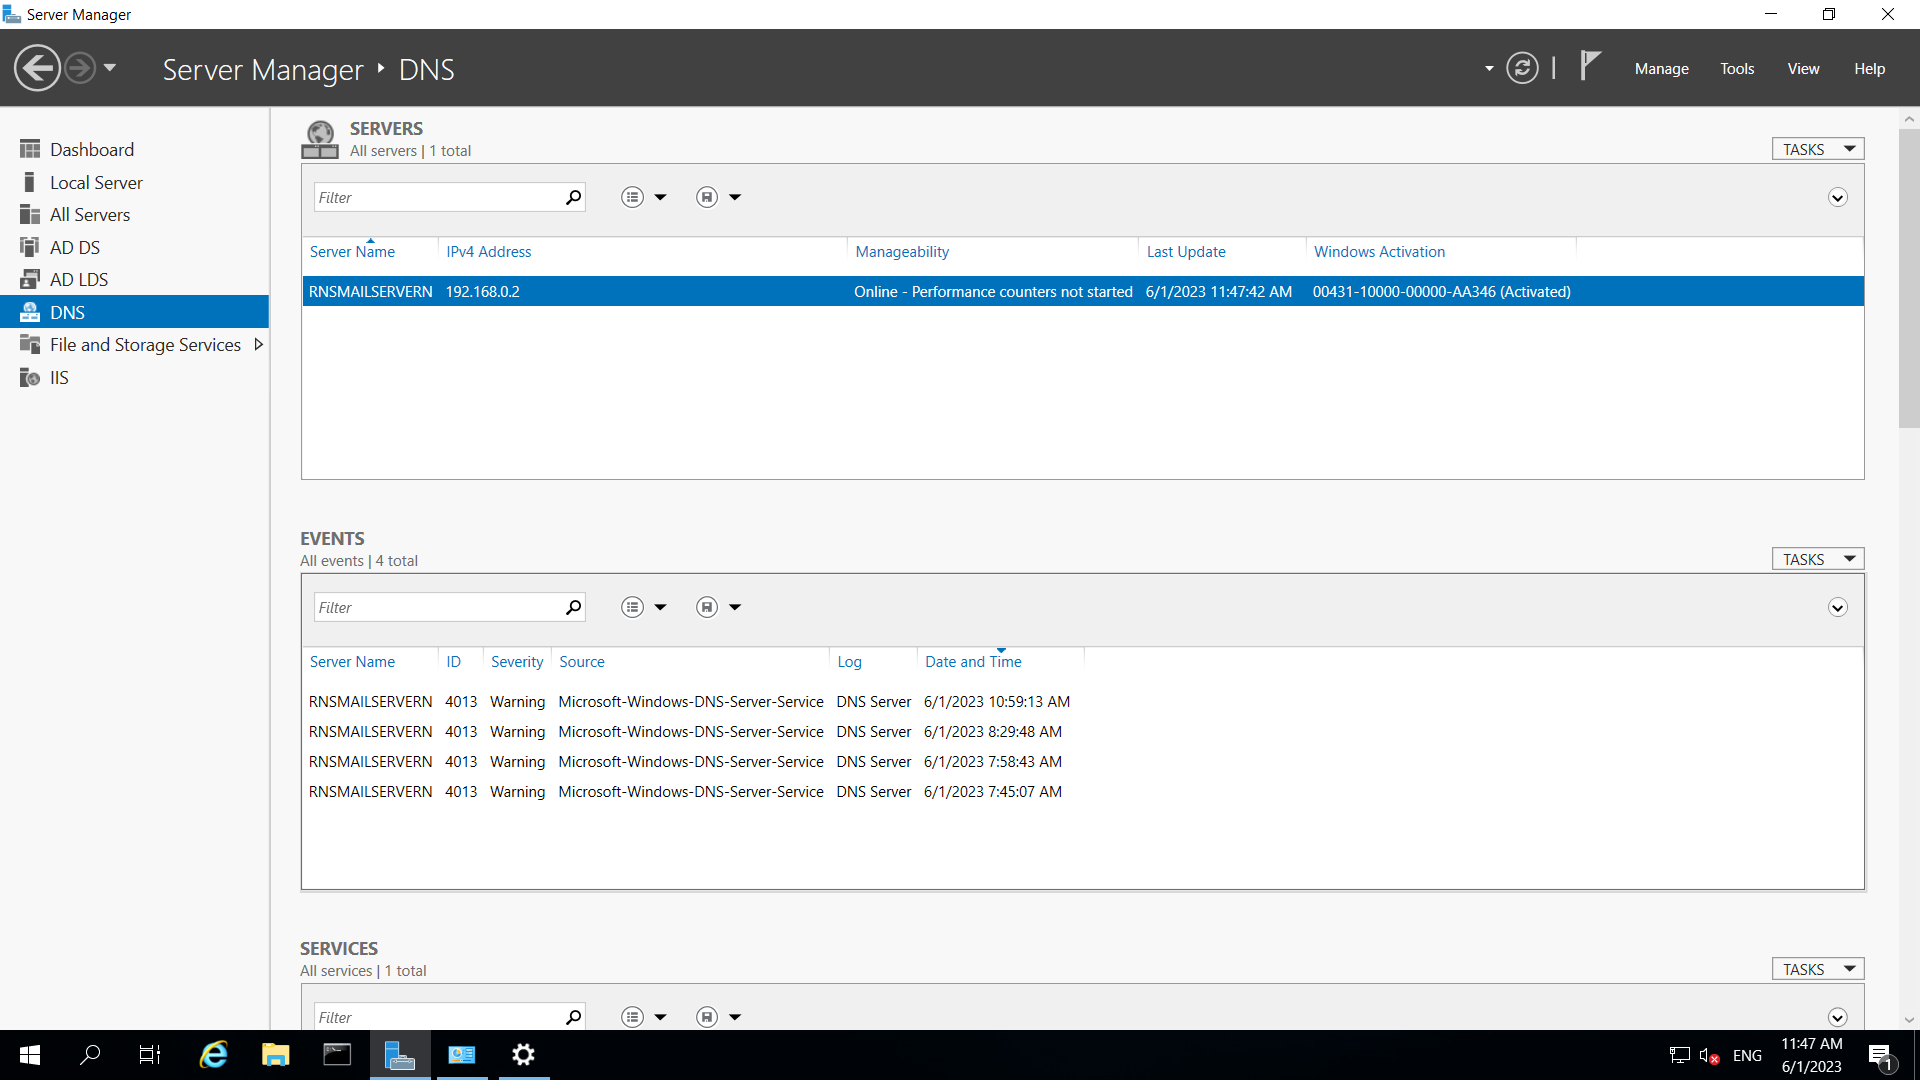Open the navigation history dropdown arrow

click(110, 68)
